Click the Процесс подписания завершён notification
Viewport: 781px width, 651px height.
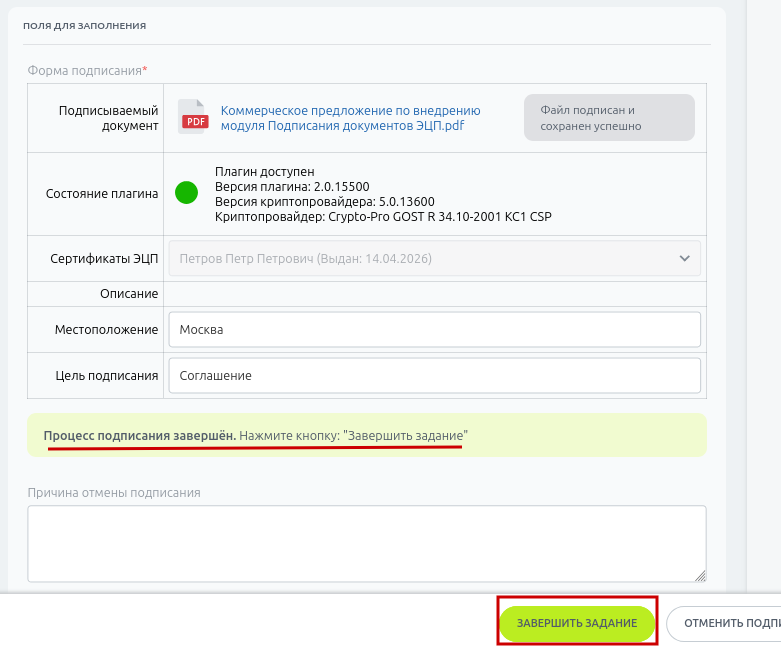click(x=366, y=437)
